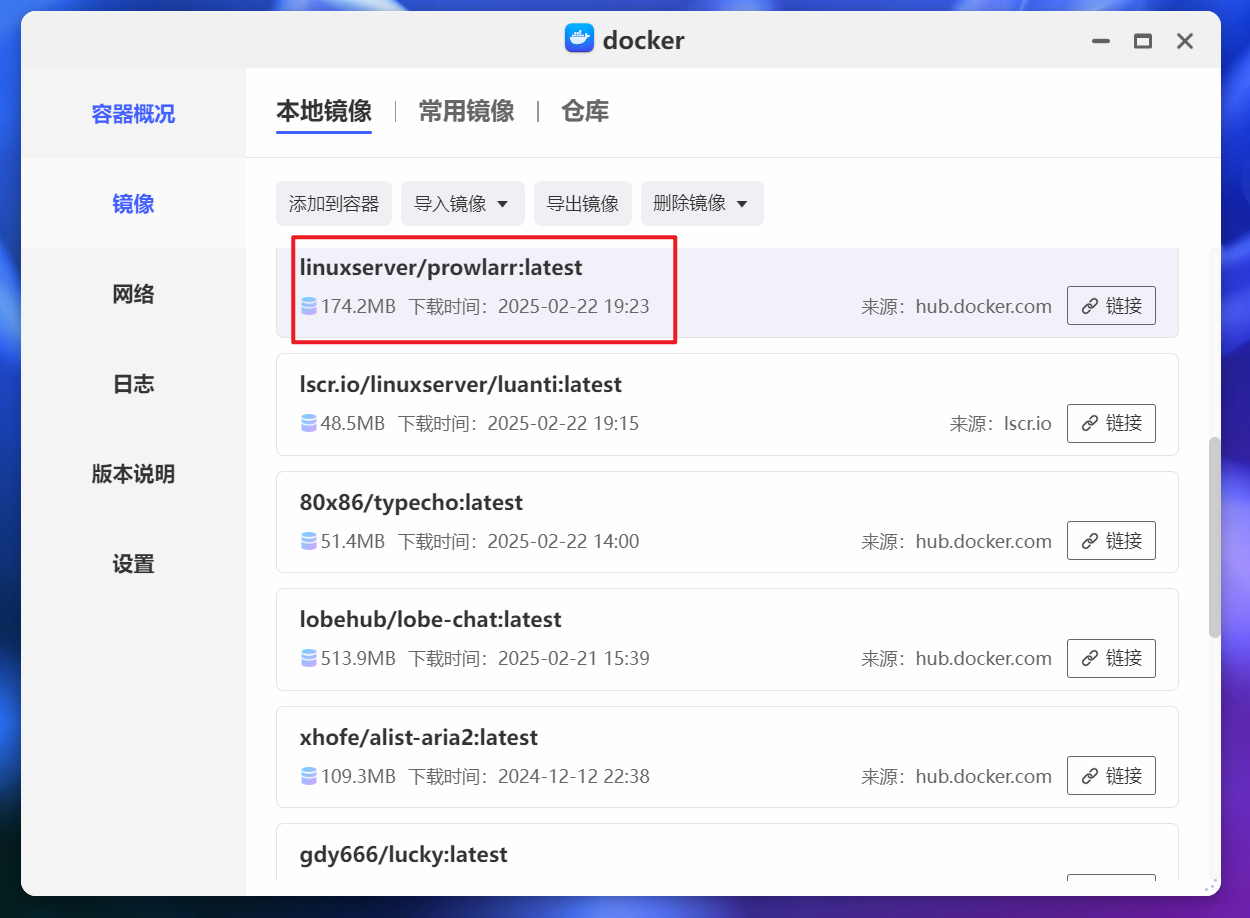Click the size icon beside 109.3MB
Image resolution: width=1250 pixels, height=918 pixels.
[x=308, y=776]
